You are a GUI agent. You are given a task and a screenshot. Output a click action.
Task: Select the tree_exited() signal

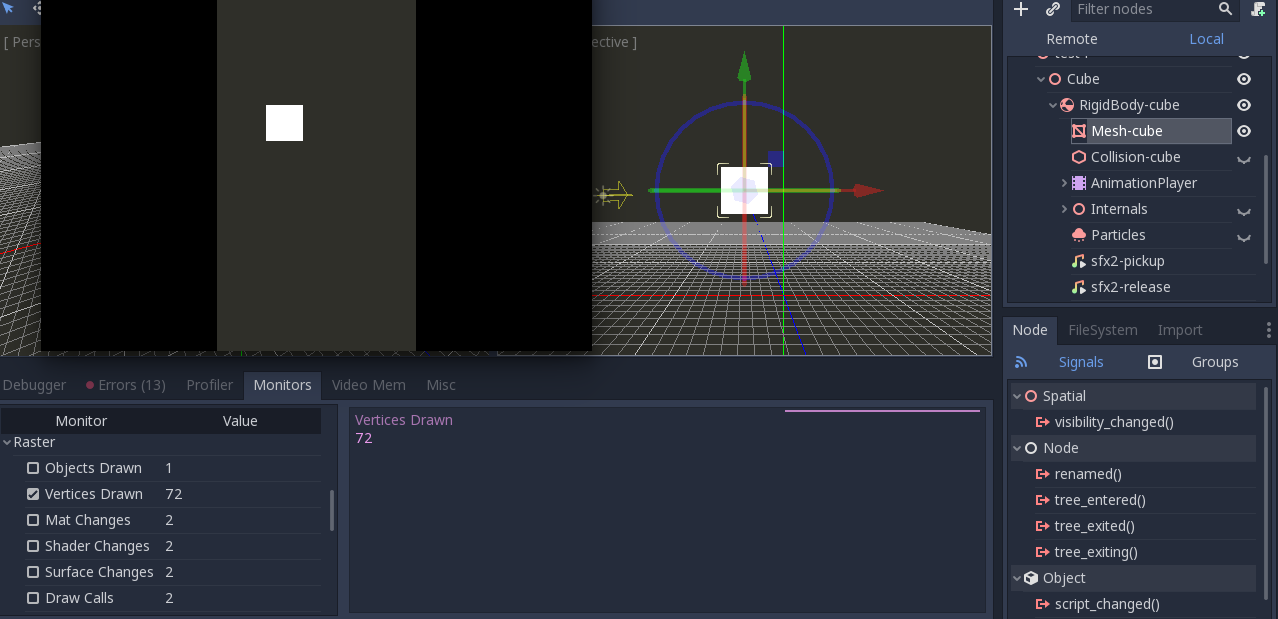coord(1094,526)
